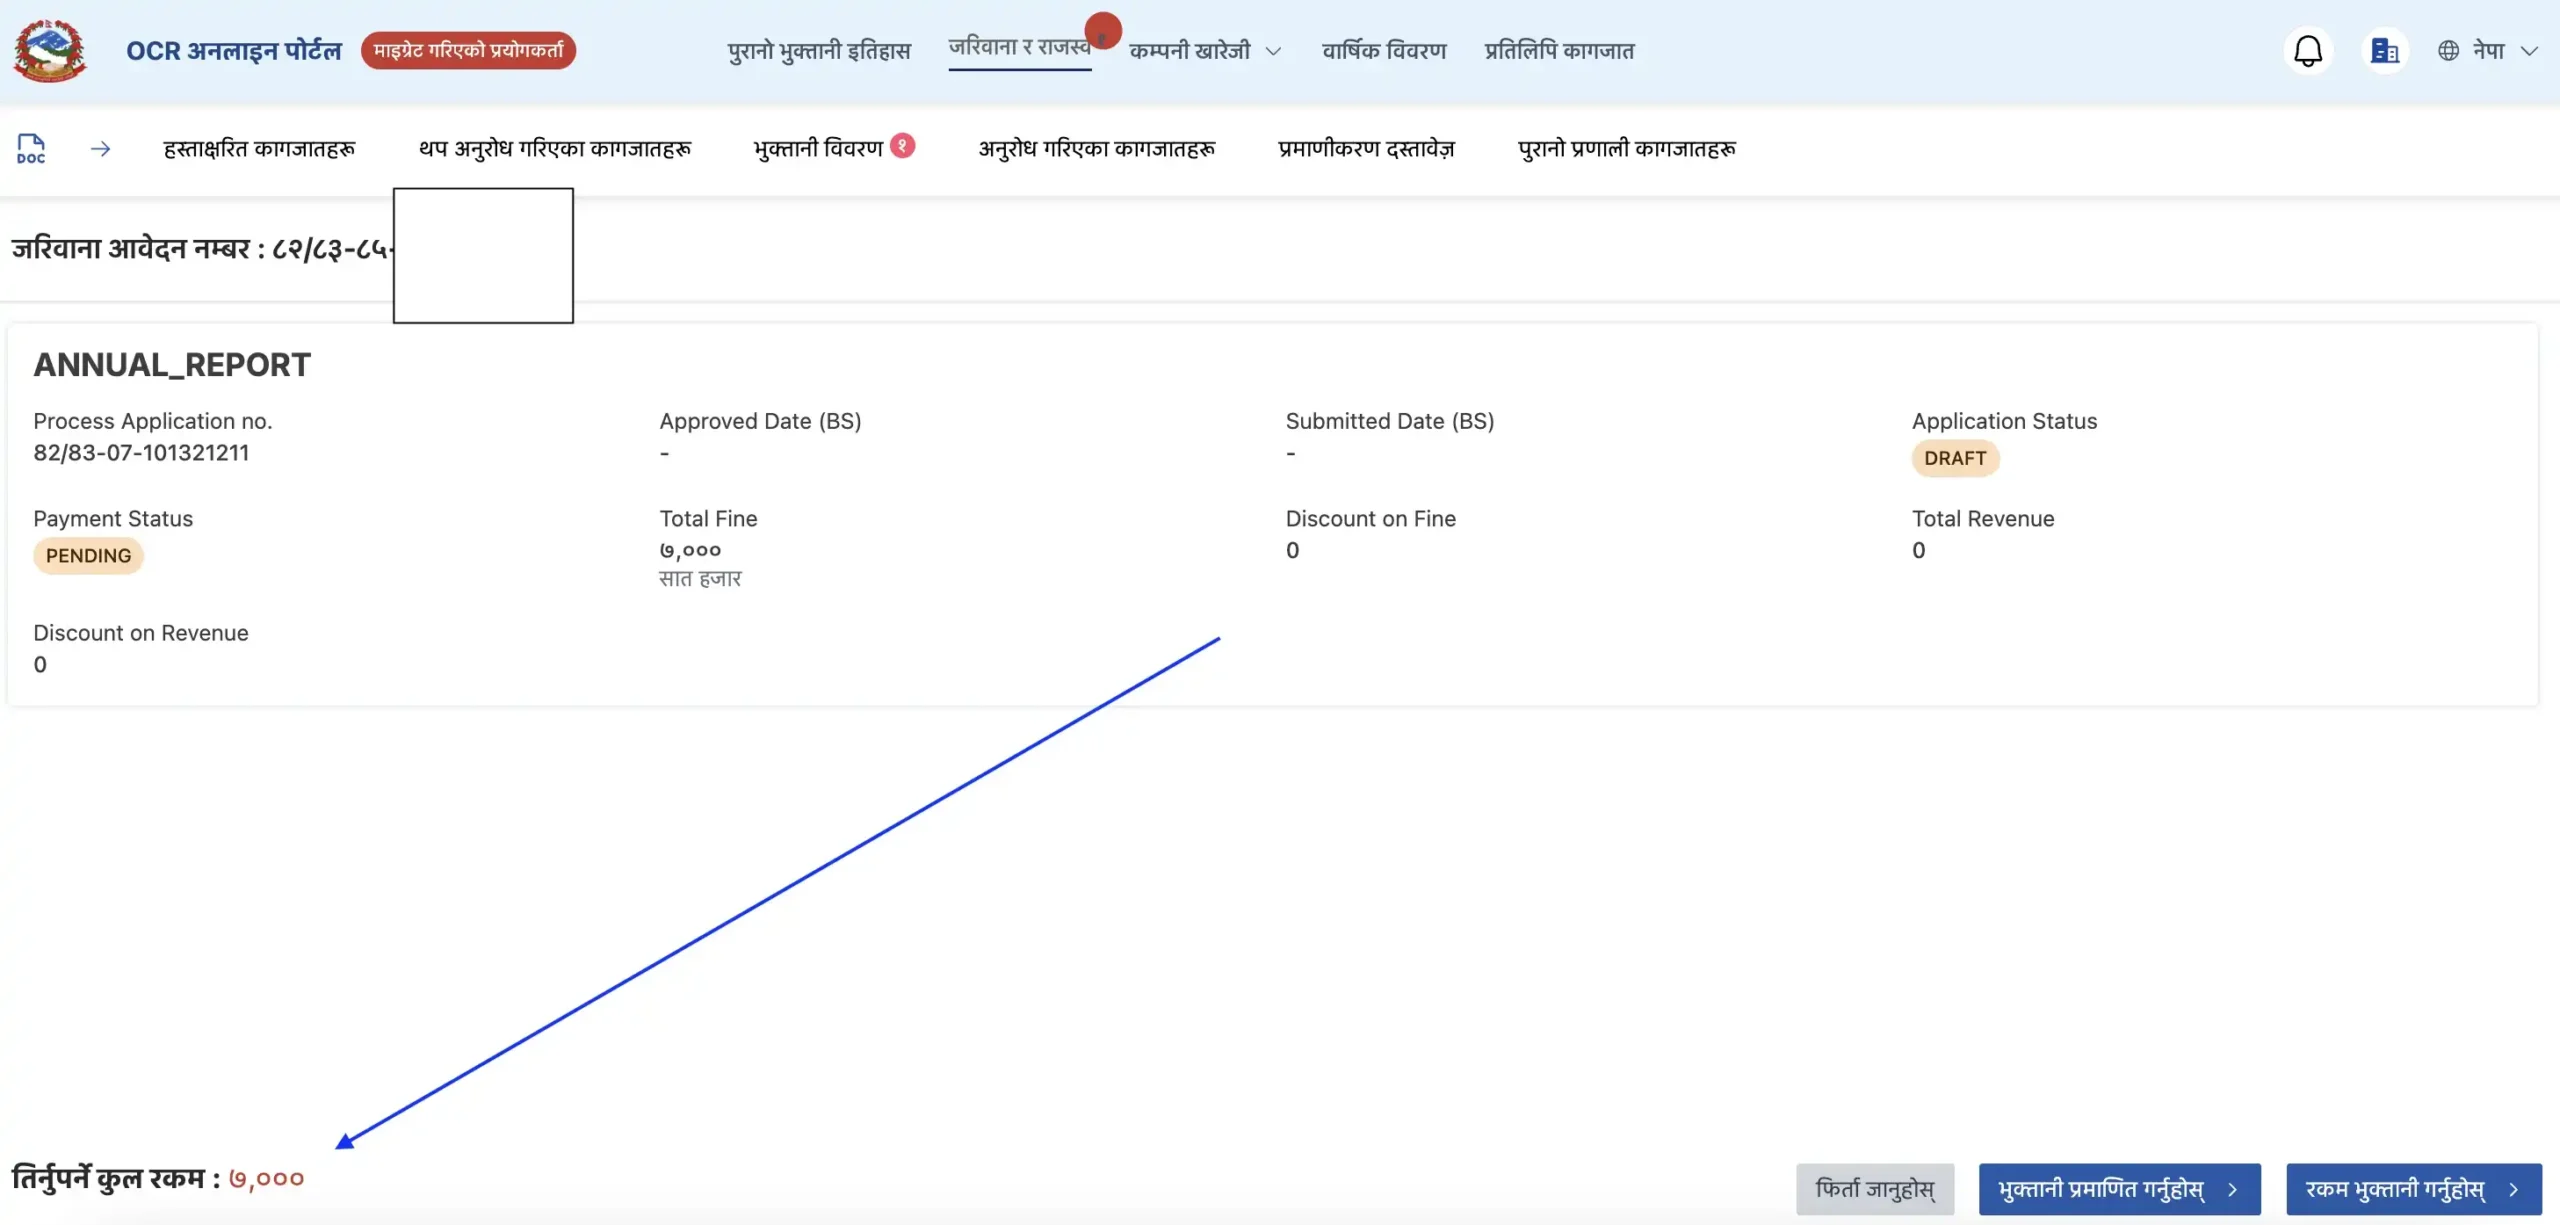Open the notification bell icon
2560x1225 pixels.
pyautogui.click(x=2308, y=49)
